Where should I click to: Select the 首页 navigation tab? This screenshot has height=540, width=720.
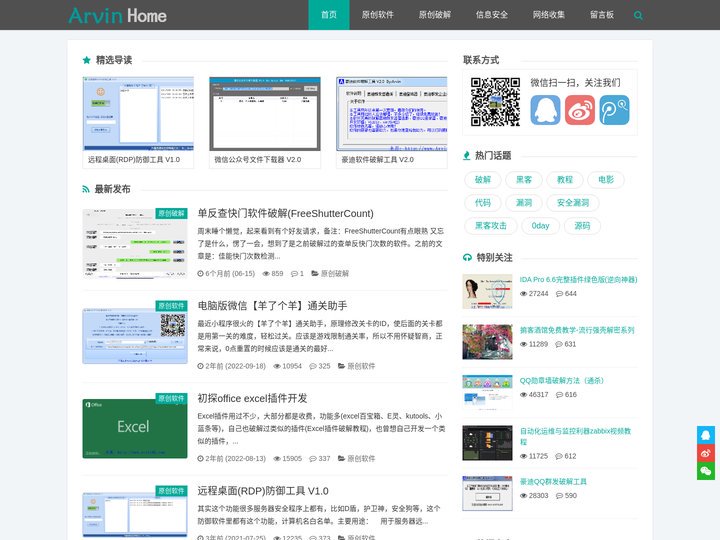pos(329,15)
